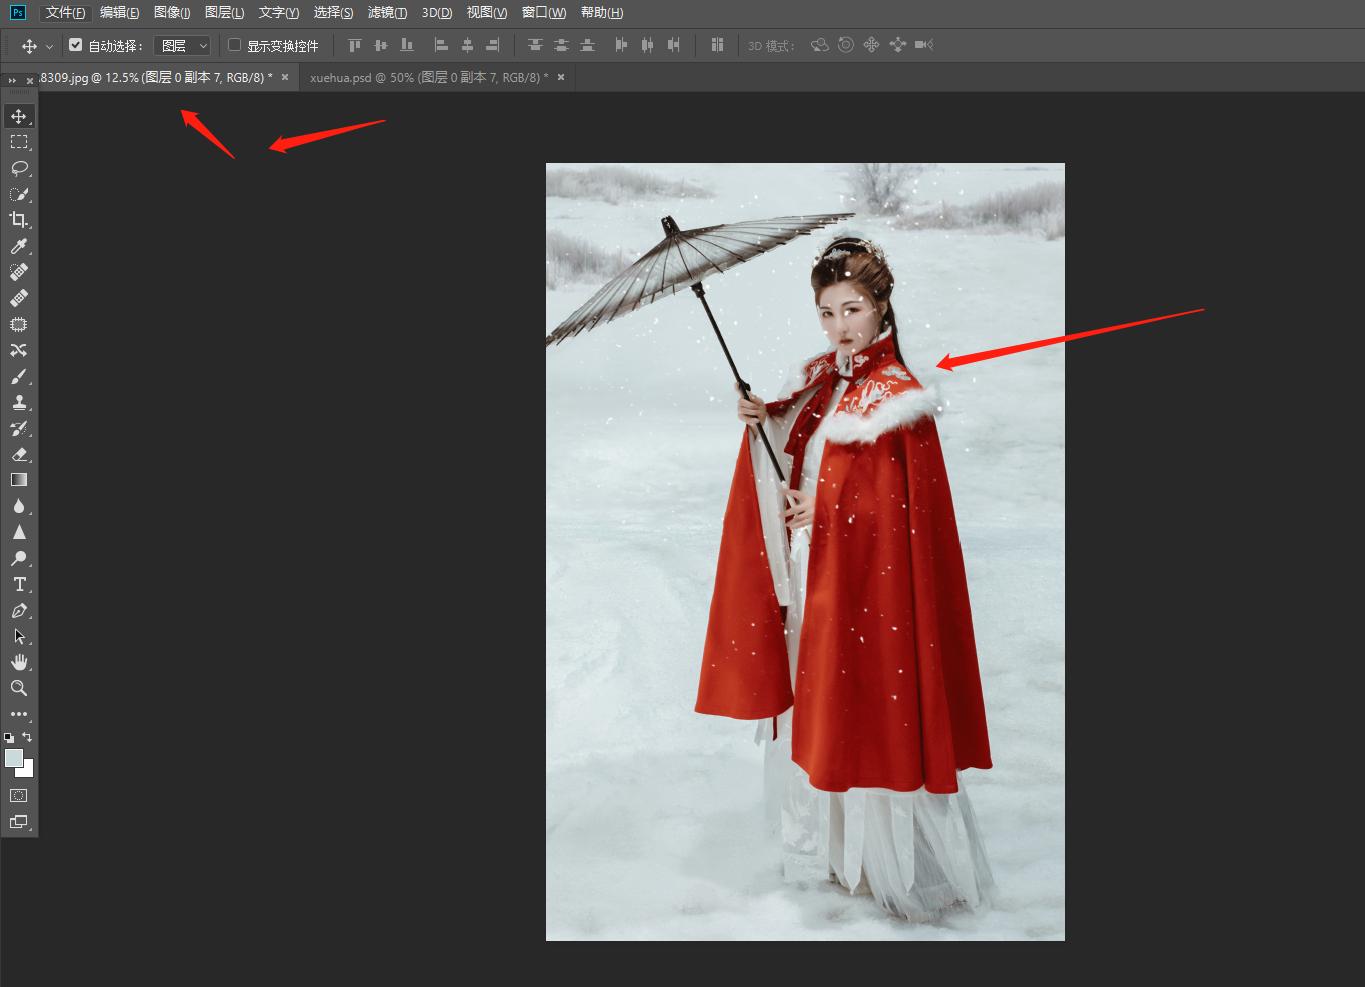Swap foreground and background colors
The height and width of the screenshot is (987, 1365).
[27, 737]
